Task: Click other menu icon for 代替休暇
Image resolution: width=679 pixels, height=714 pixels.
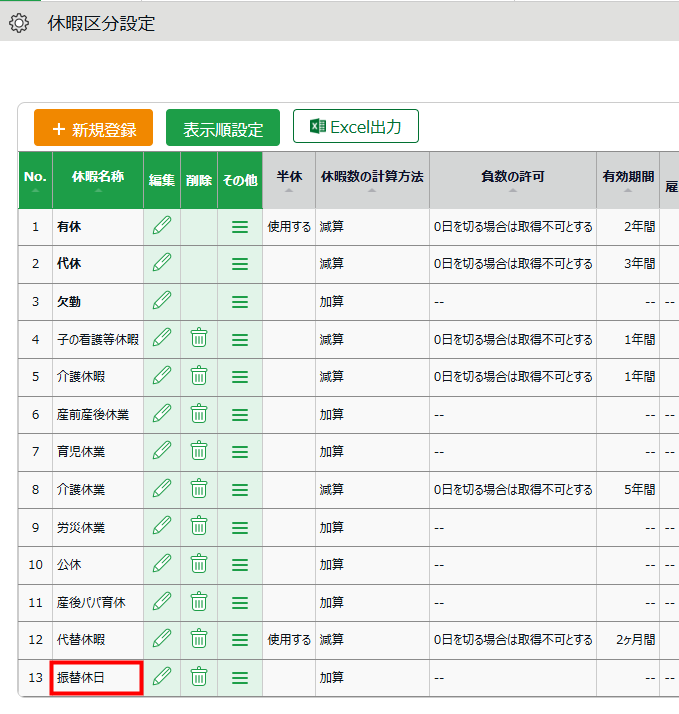Action: [240, 640]
